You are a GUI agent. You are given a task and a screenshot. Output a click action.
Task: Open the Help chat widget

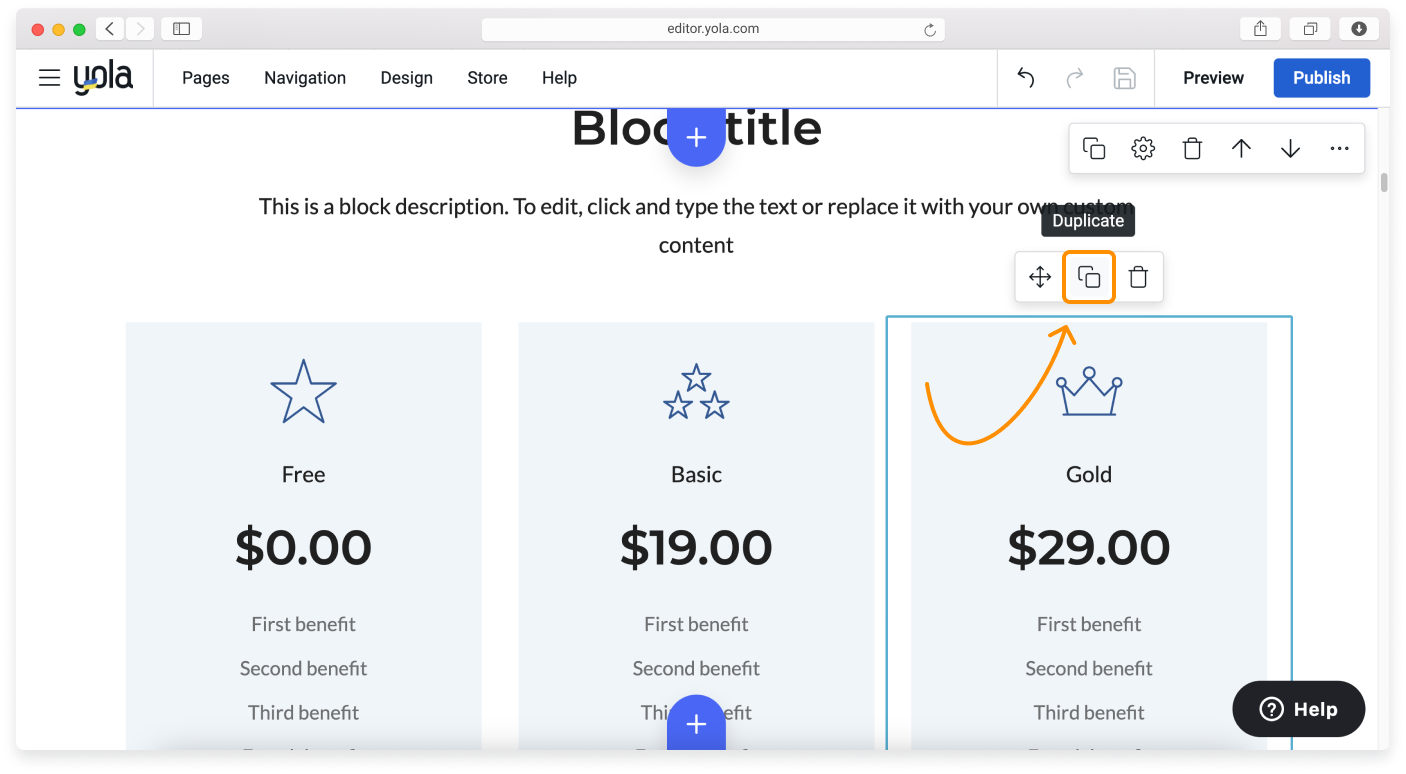(1297, 708)
